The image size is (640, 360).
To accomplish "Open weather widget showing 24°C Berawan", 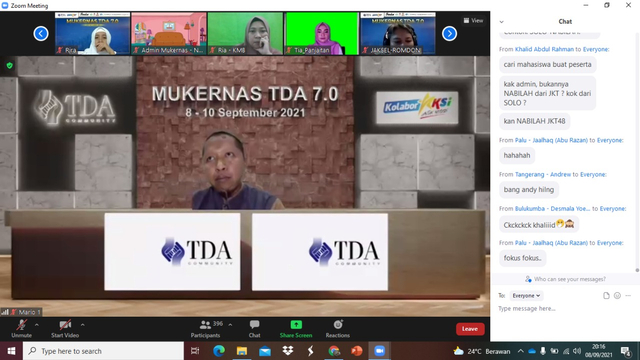I will (x=482, y=351).
